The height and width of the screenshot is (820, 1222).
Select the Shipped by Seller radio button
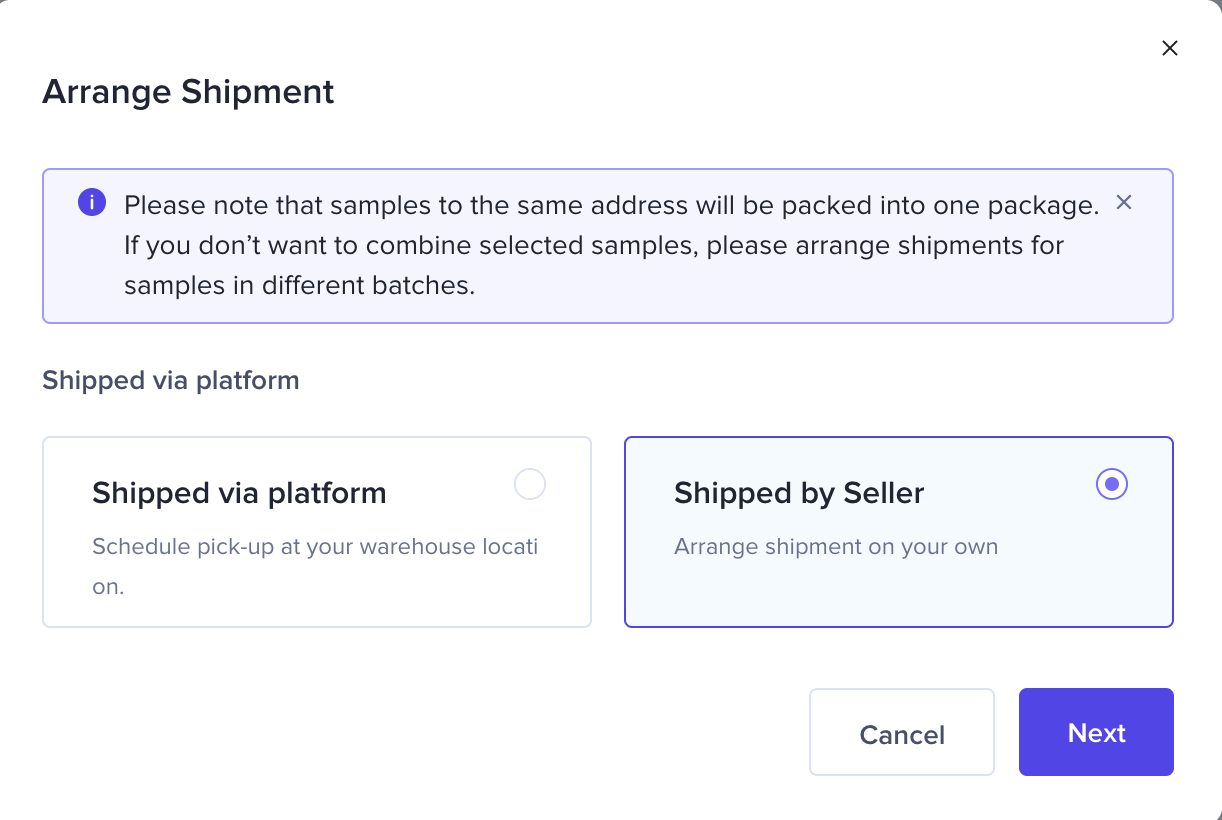[x=1111, y=484]
